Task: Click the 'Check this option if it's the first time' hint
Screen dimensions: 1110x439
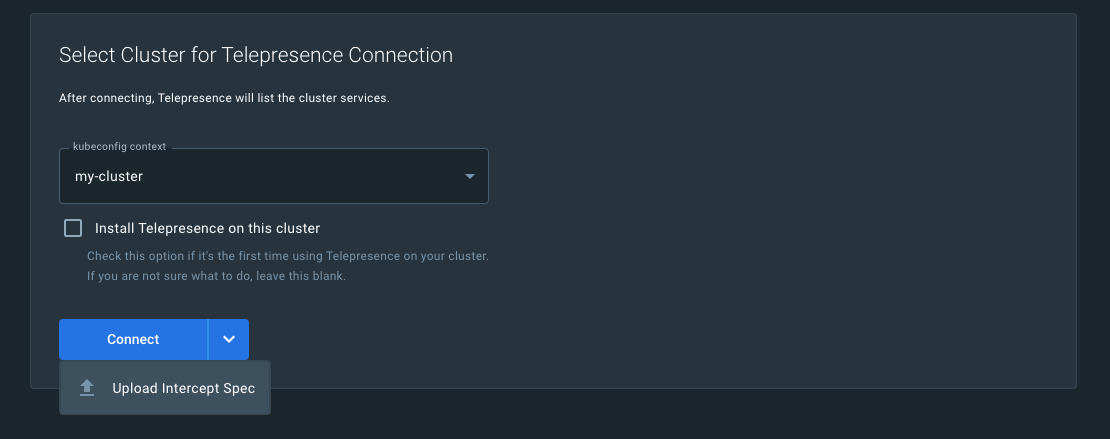Action: (x=287, y=256)
